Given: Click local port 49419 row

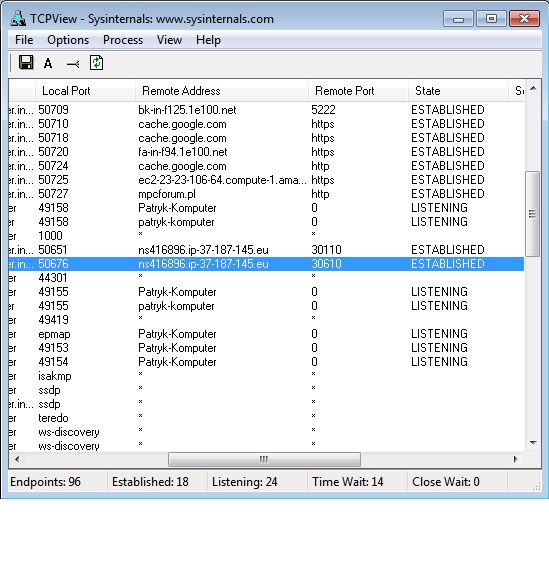Looking at the screenshot, I should point(266,320).
